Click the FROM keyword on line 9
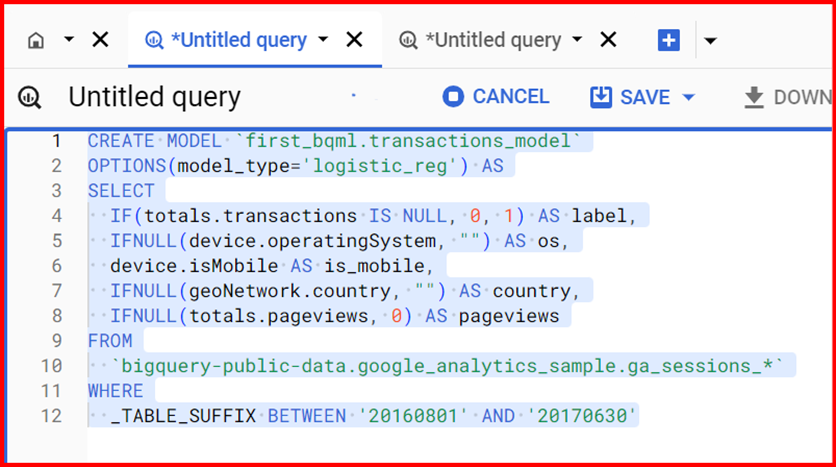The image size is (836, 467). tap(110, 341)
